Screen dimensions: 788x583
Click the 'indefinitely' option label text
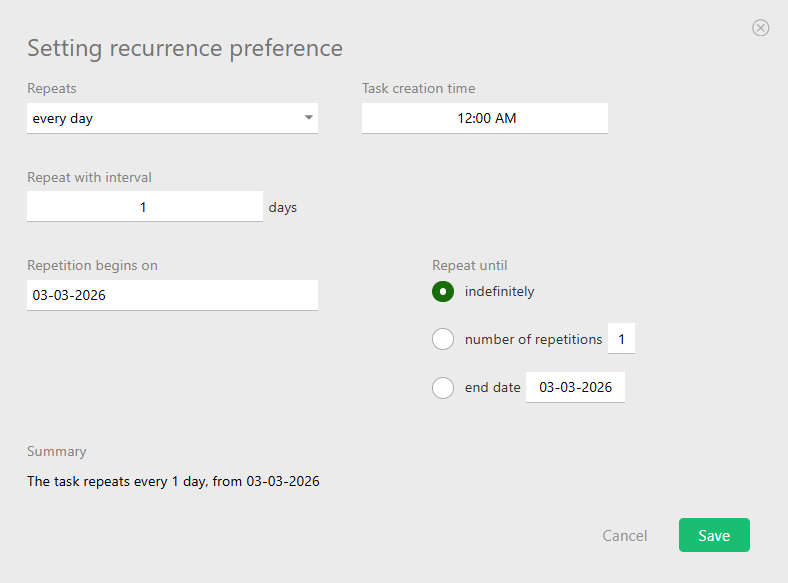500,292
